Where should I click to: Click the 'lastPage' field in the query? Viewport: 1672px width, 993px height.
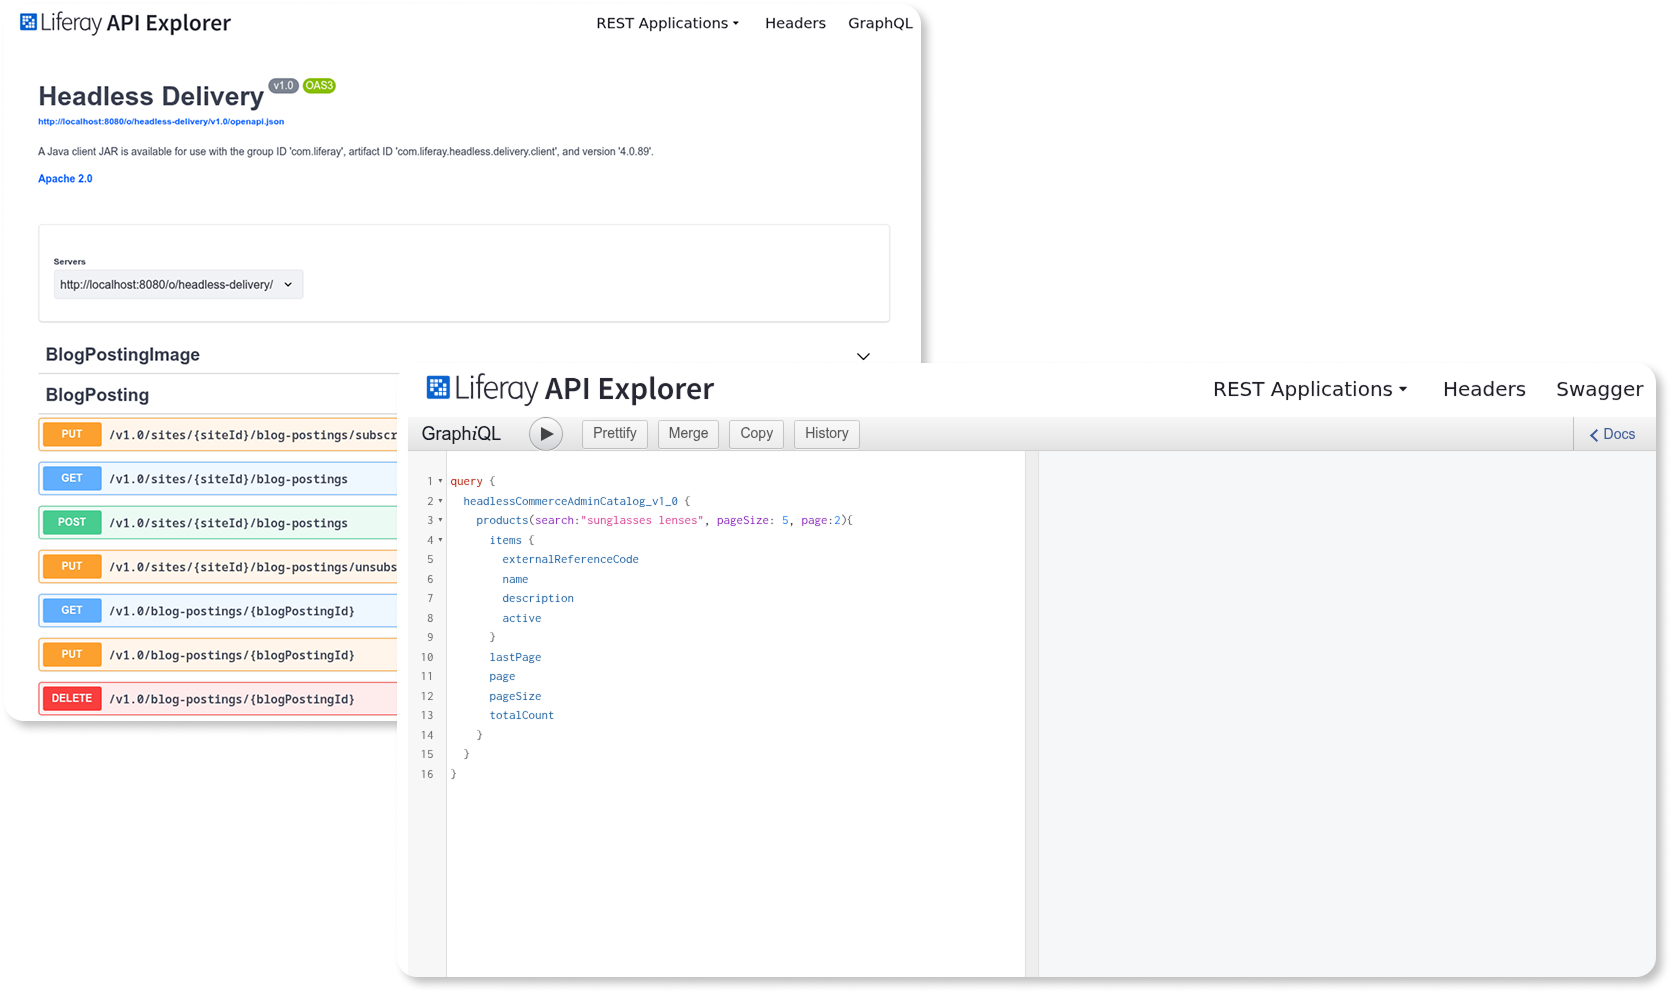[515, 657]
